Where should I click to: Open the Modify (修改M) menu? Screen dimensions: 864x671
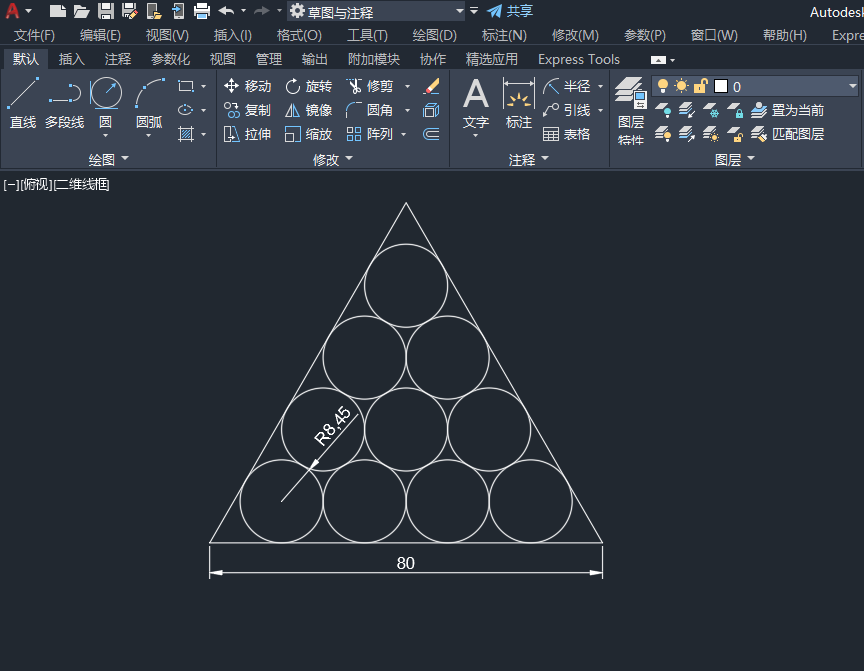tap(575, 35)
